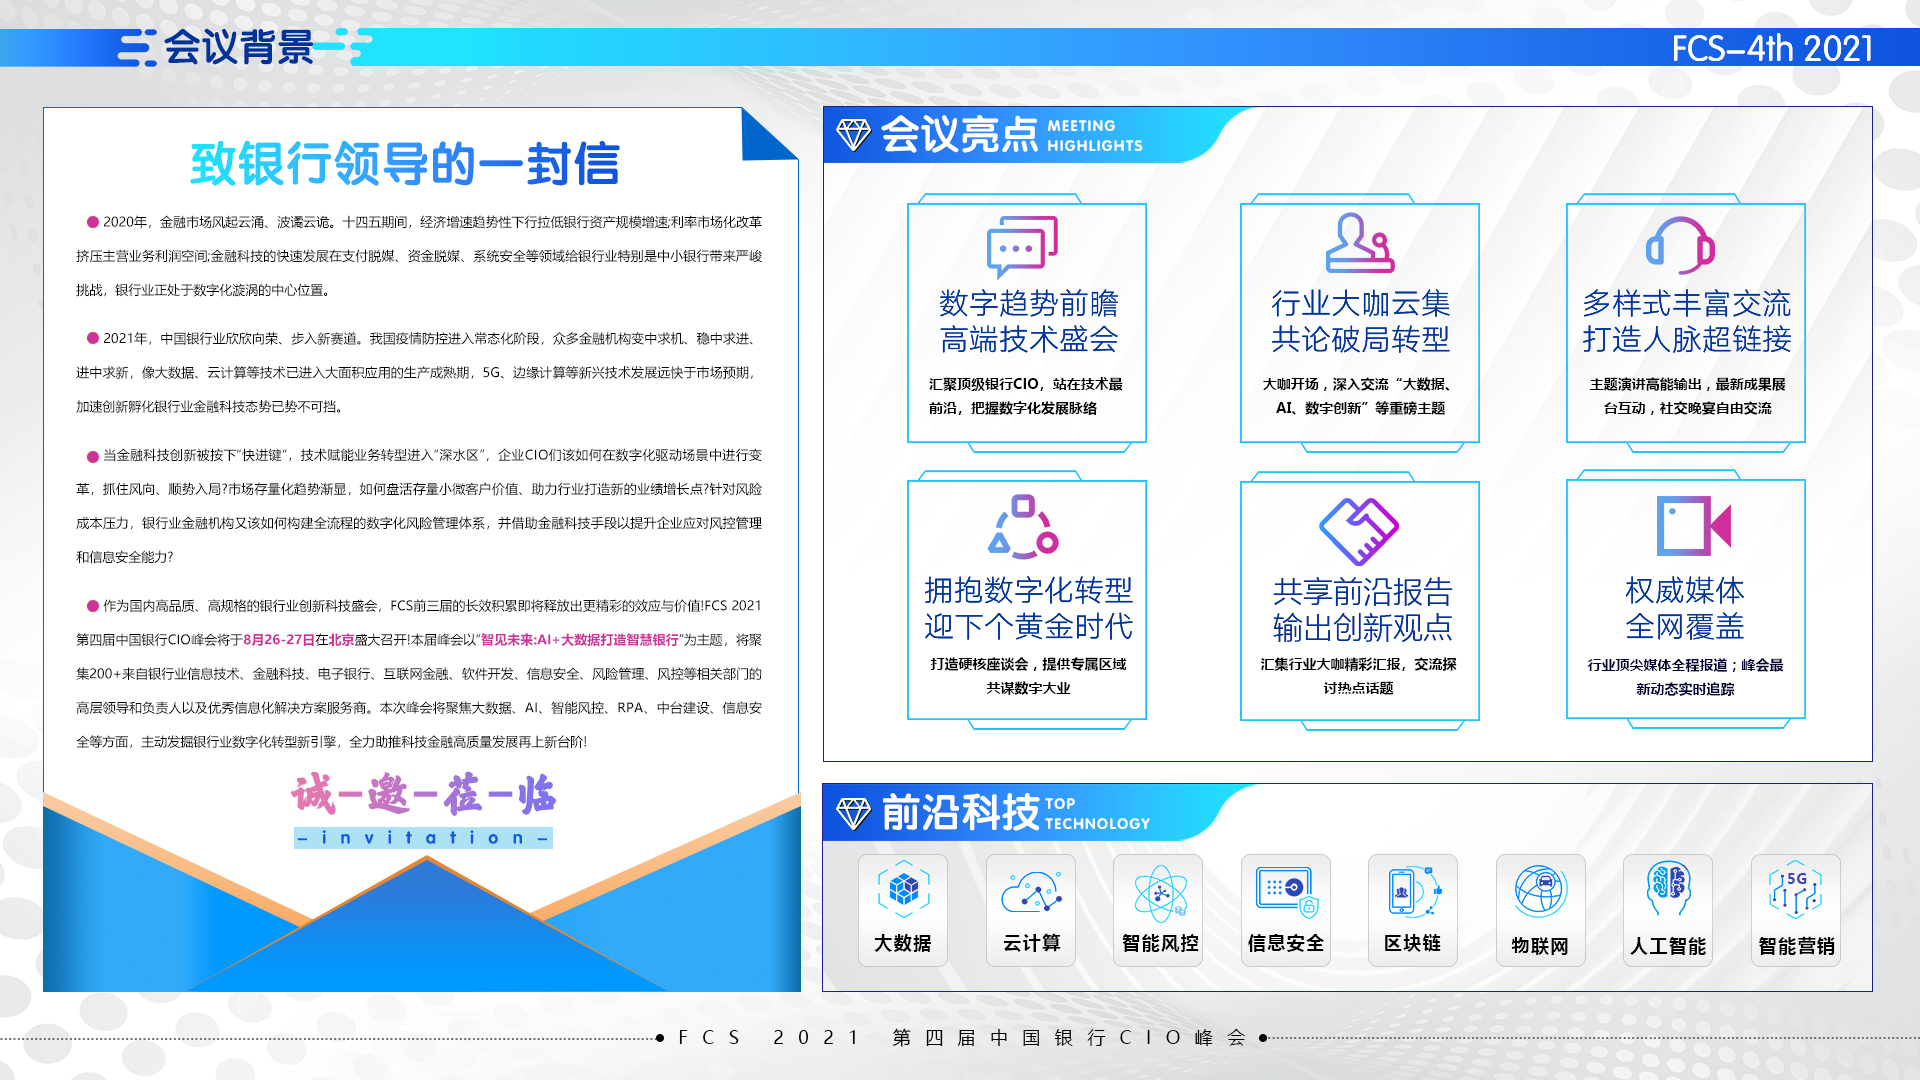1920x1080 pixels.
Task: Click the 主题演讲高能输出 description text
Action: tap(1687, 396)
